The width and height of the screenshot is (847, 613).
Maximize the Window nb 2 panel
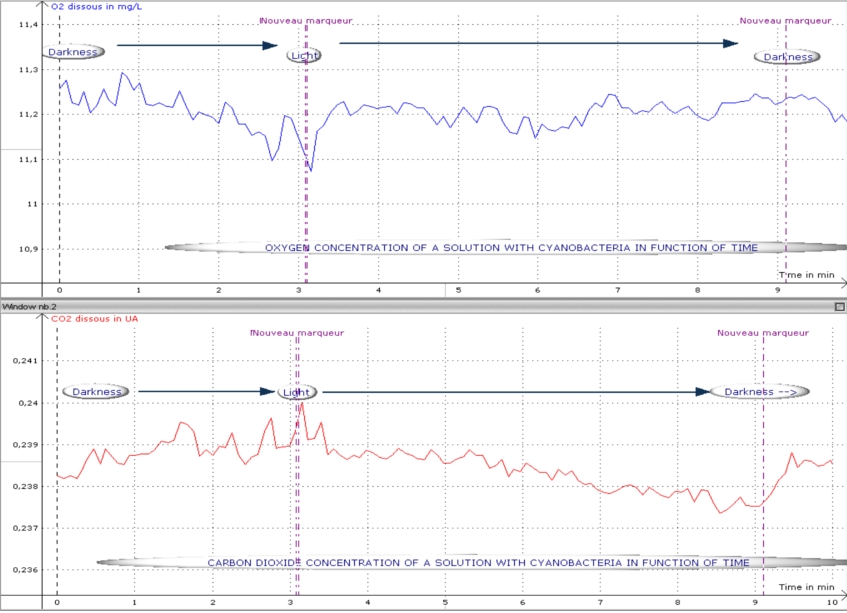coord(839,305)
